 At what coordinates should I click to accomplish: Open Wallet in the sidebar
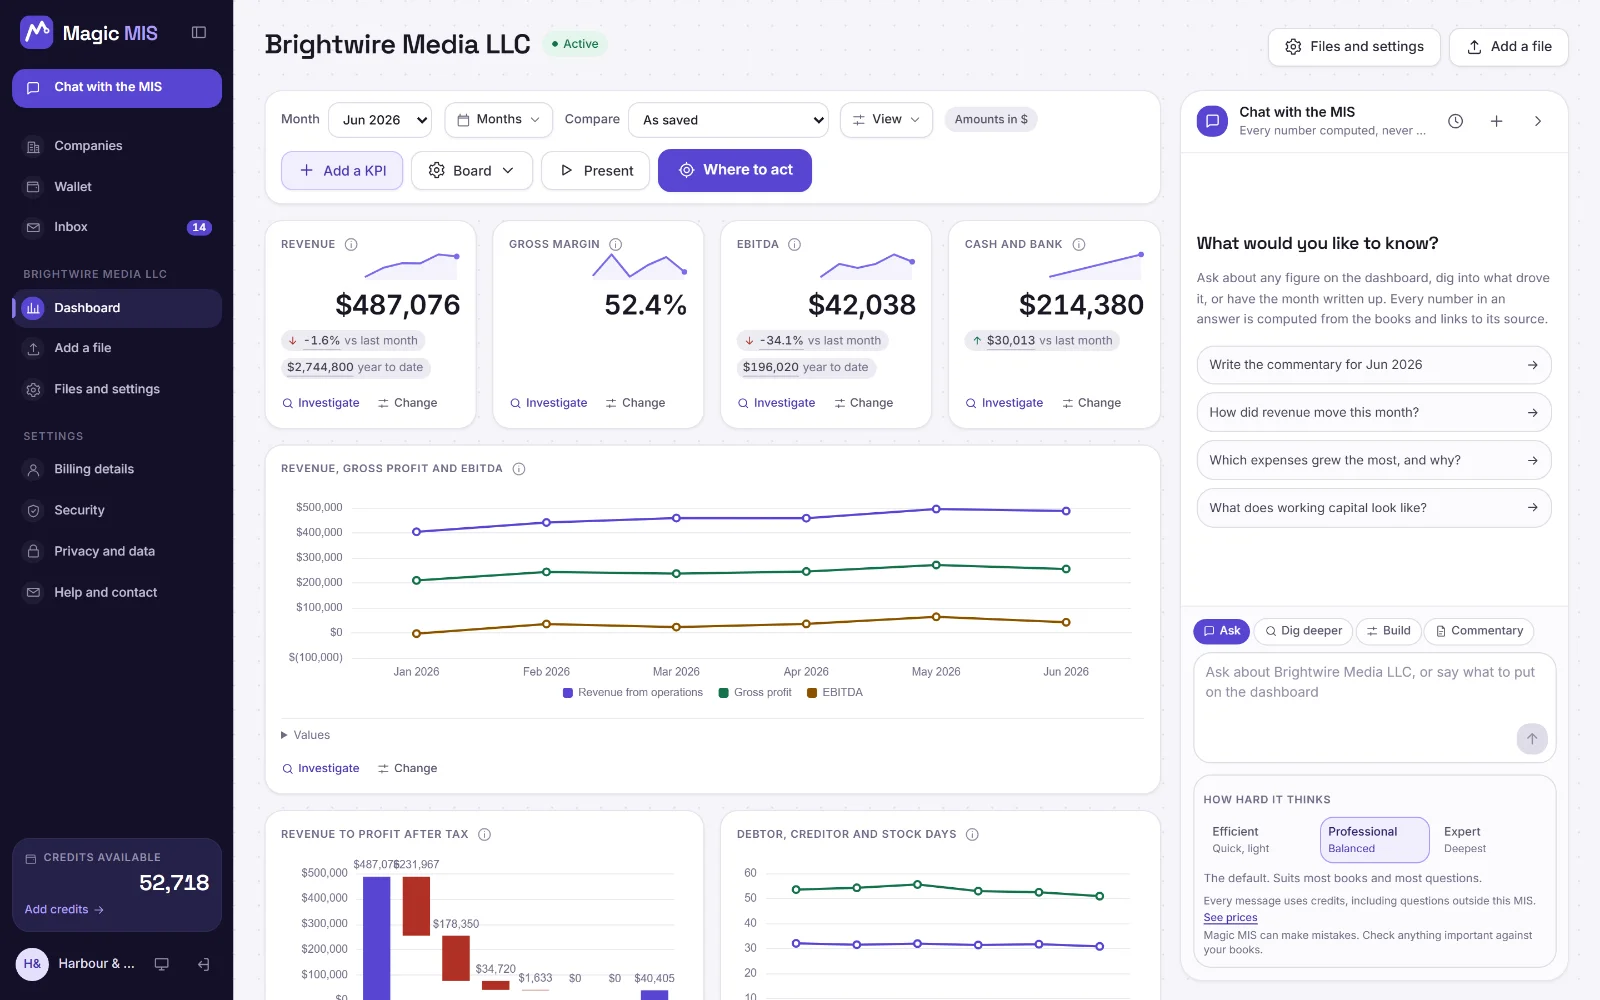[117, 187]
